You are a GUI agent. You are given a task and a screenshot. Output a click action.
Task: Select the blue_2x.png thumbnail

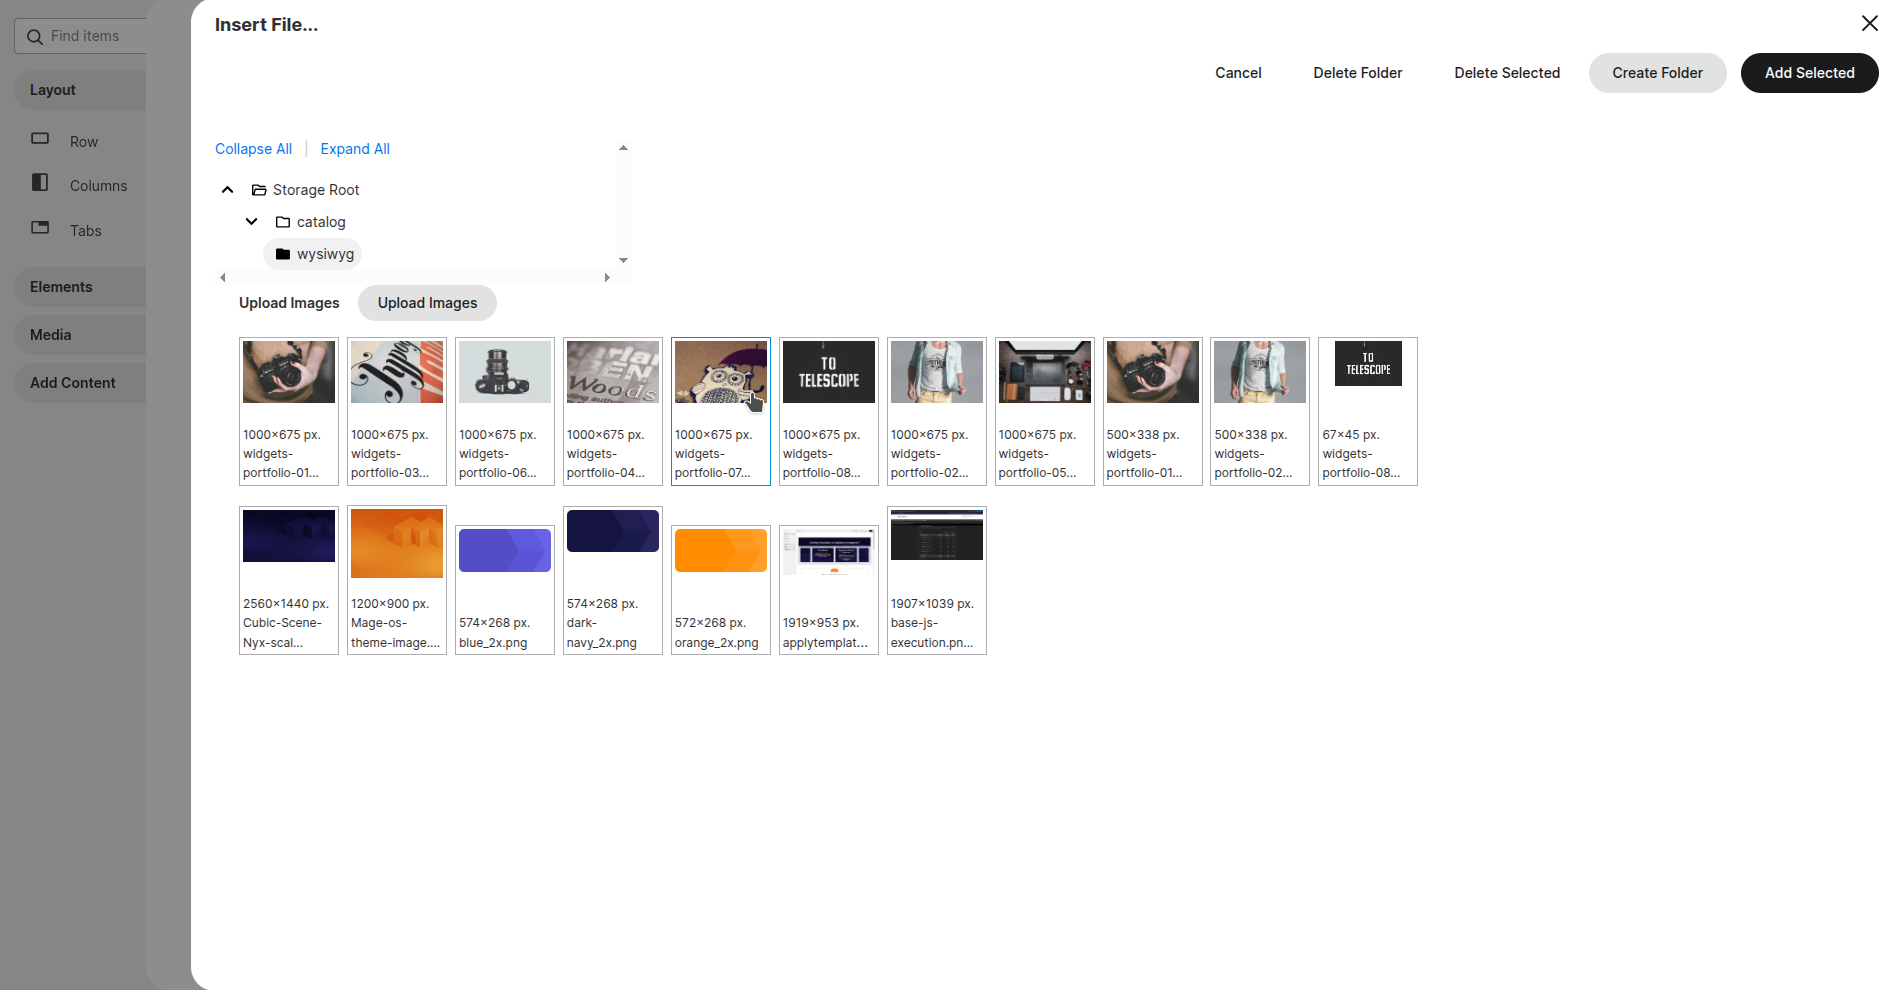pyautogui.click(x=504, y=549)
